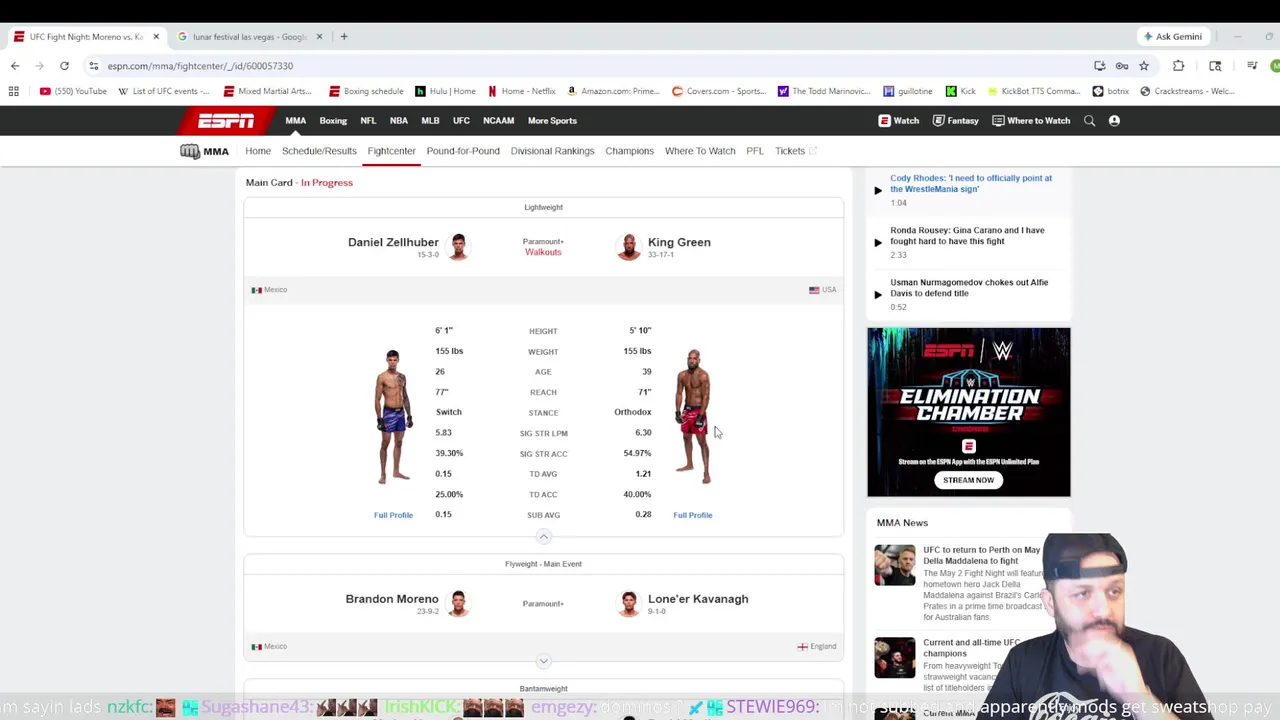The height and width of the screenshot is (720, 1280).
Task: Open the Tickets external link
Action: [x=796, y=151]
